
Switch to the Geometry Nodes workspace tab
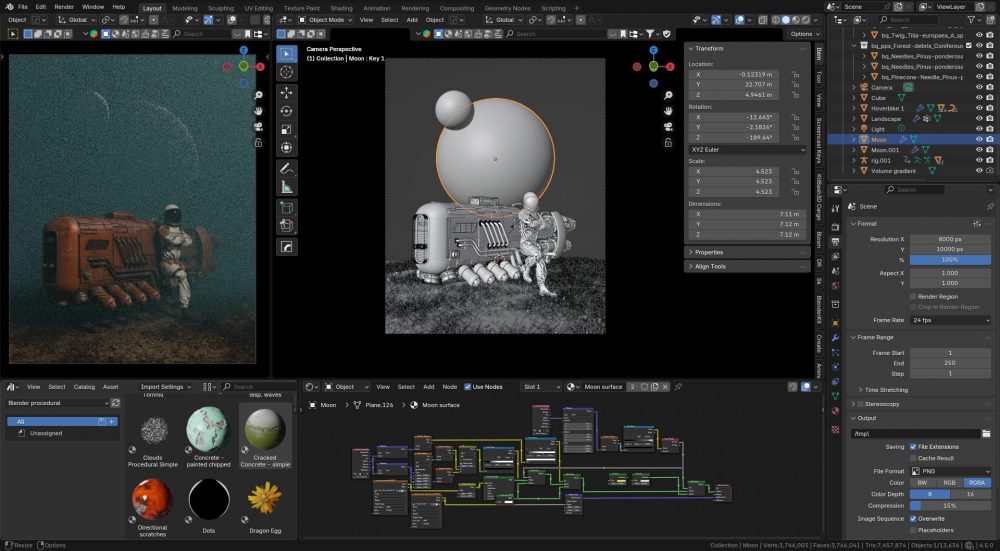point(507,8)
